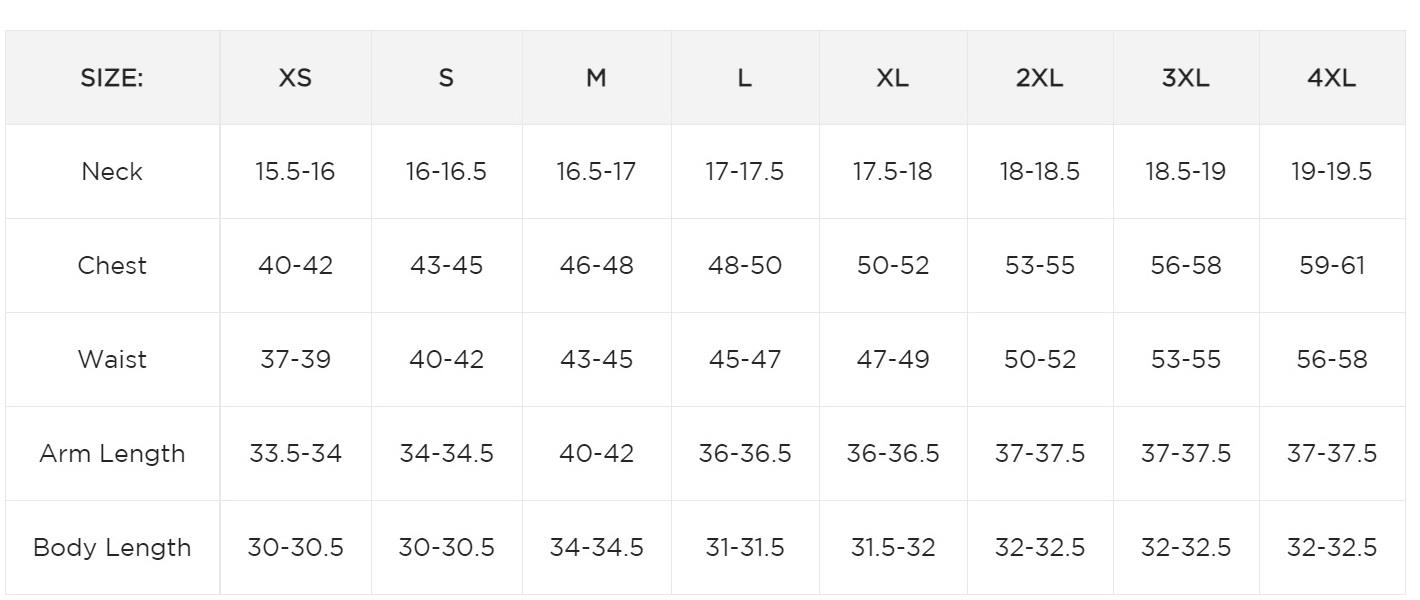Select the 45-47 waist cell for L
The height and width of the screenshot is (600, 1420).
pyautogui.click(x=745, y=360)
